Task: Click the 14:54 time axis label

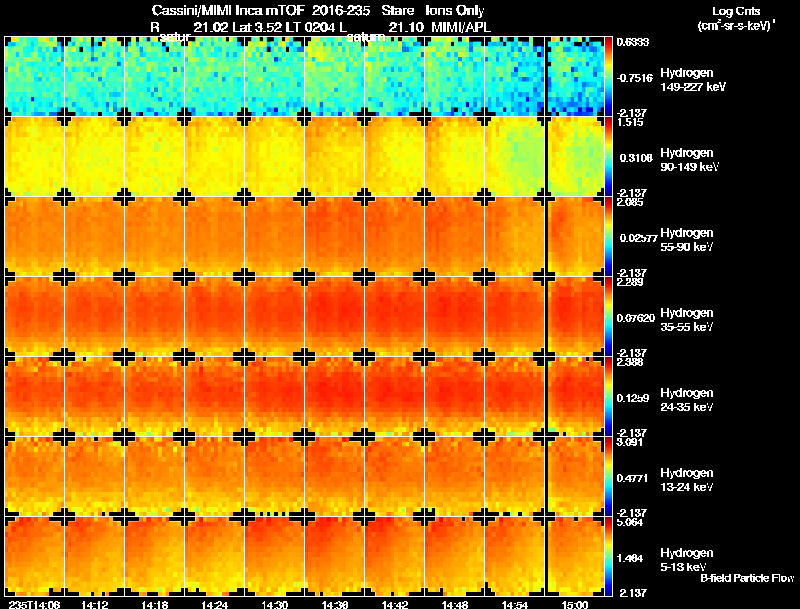Action: (515, 604)
